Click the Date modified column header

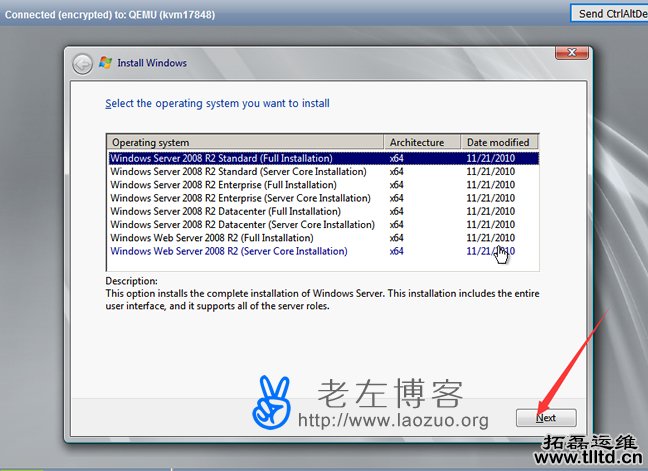(x=500, y=142)
